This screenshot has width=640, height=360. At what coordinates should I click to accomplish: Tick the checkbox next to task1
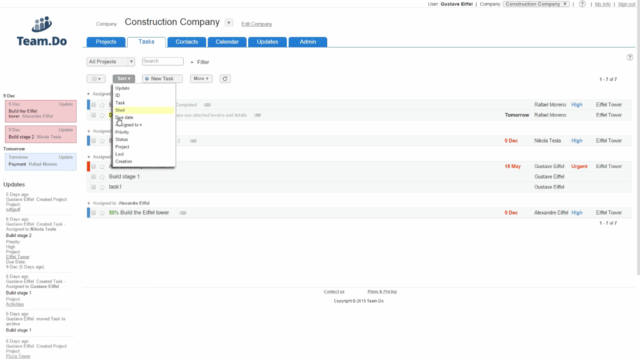[93, 187]
